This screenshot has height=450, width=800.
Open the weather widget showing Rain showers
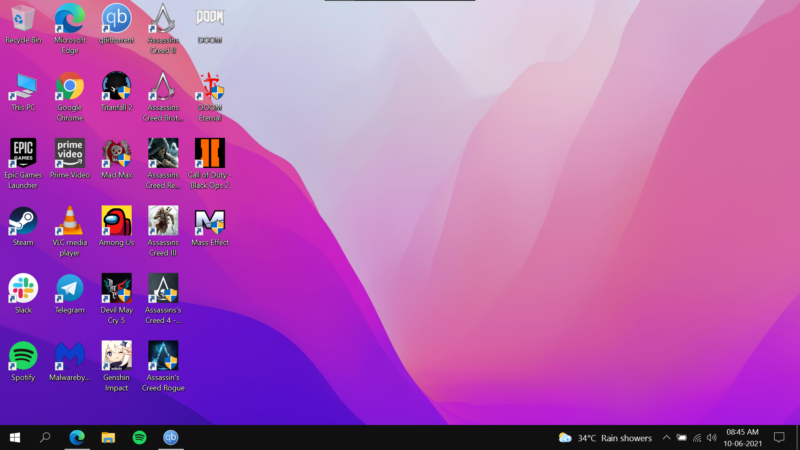coord(605,438)
